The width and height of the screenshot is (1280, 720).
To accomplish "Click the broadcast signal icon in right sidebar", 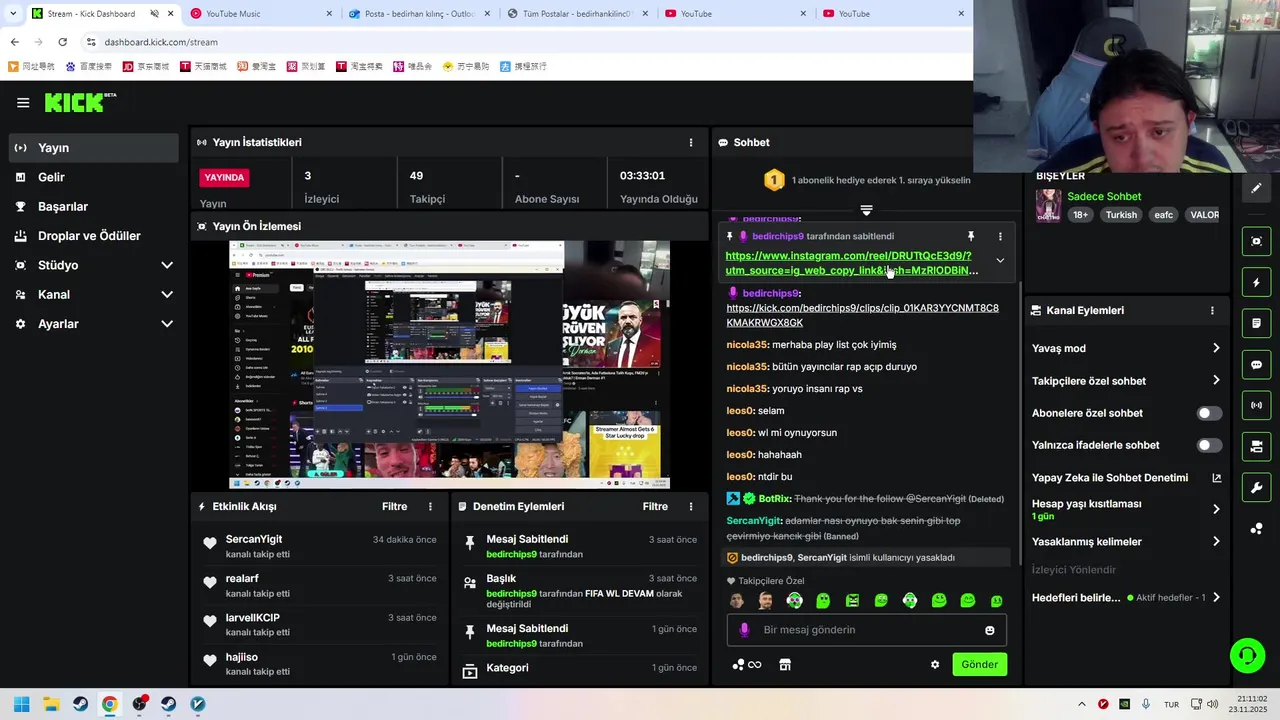I will 1257,405.
